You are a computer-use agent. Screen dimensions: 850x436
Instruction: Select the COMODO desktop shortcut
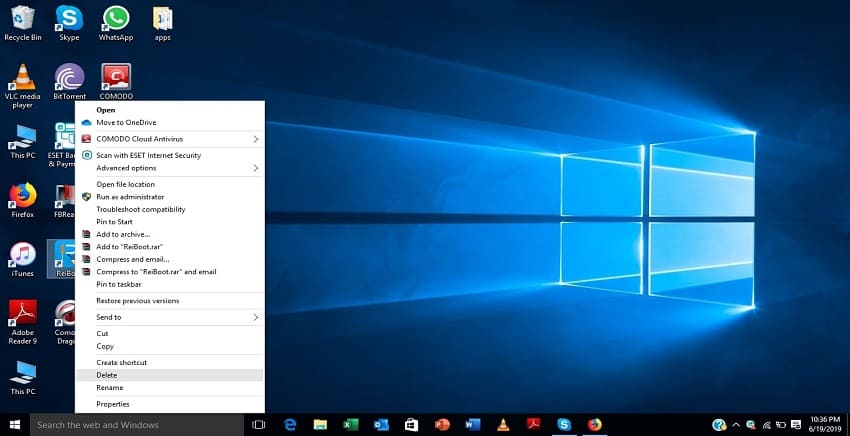pos(116,81)
